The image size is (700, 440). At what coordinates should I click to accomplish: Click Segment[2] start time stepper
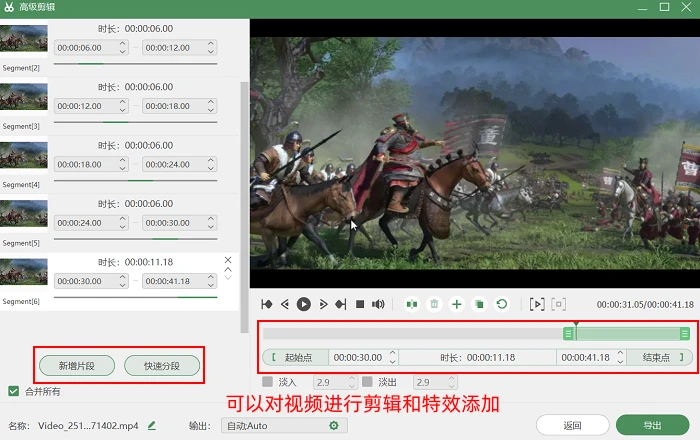click(x=122, y=47)
